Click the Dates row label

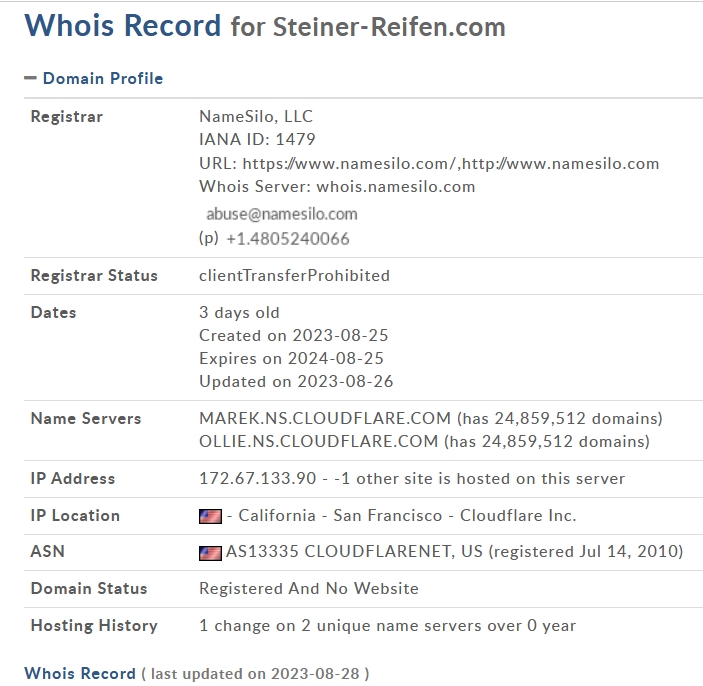coord(53,313)
